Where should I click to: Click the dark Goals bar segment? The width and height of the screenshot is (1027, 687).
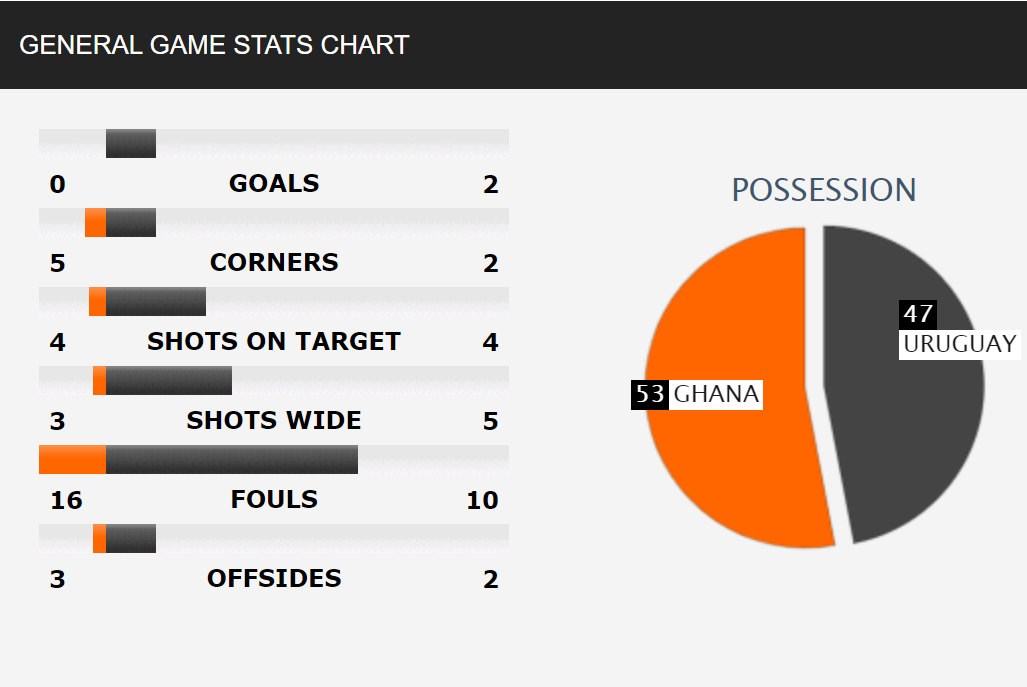click(x=131, y=143)
